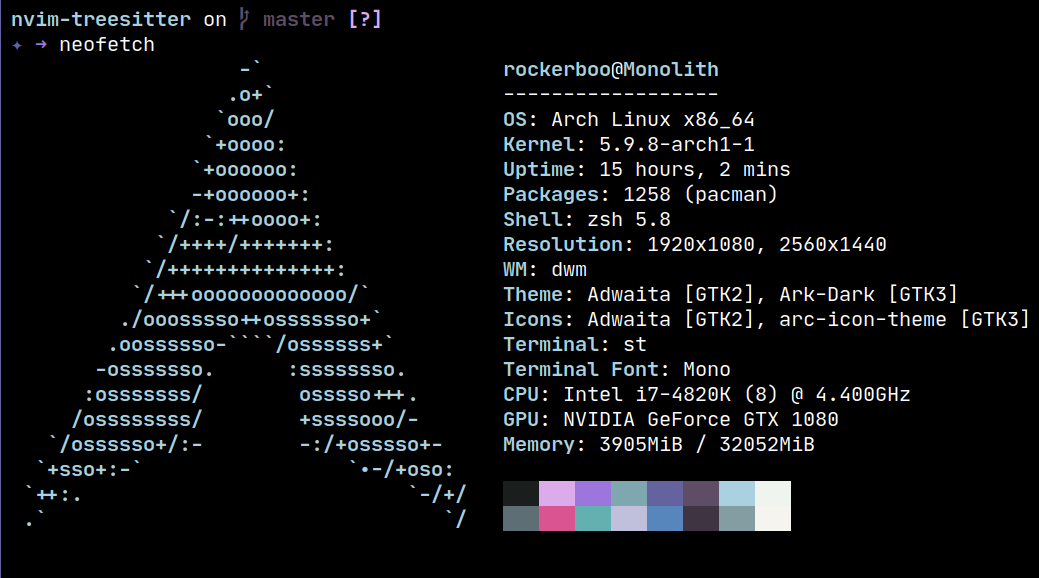The width and height of the screenshot is (1039, 578).
Task: Click the bright blue swatch in bottom palette row
Action: tap(665, 518)
